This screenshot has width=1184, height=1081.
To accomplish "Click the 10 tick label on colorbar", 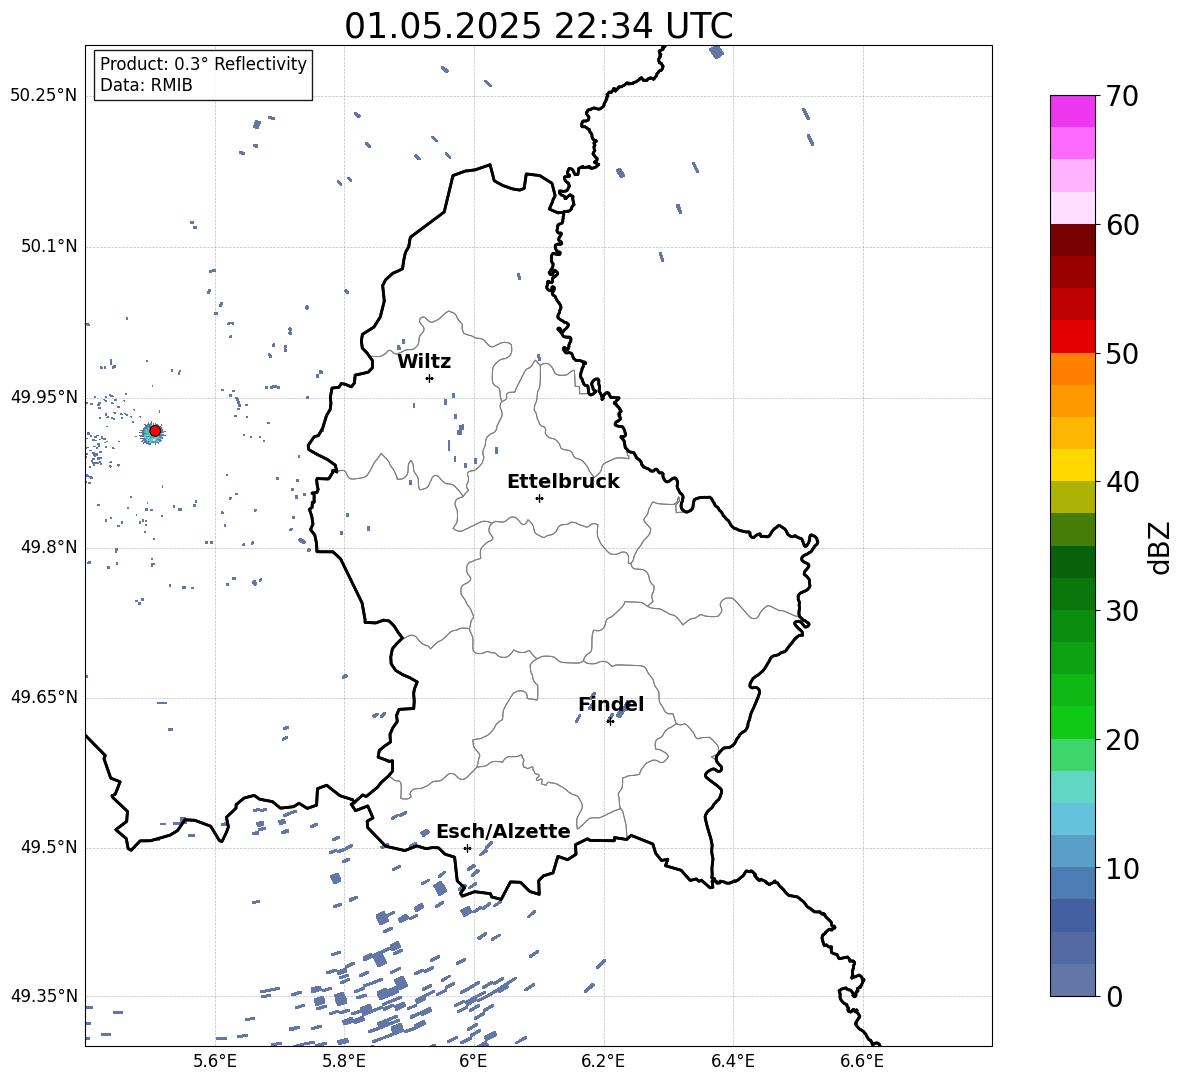I will pos(1121,868).
